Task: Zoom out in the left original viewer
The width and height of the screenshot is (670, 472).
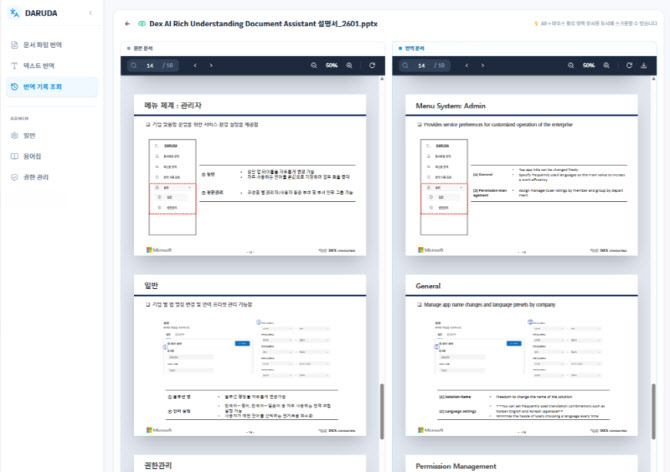Action: coord(311,66)
